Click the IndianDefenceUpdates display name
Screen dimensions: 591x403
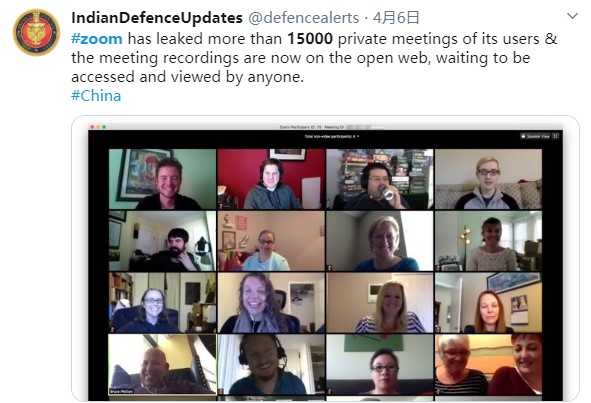point(156,18)
